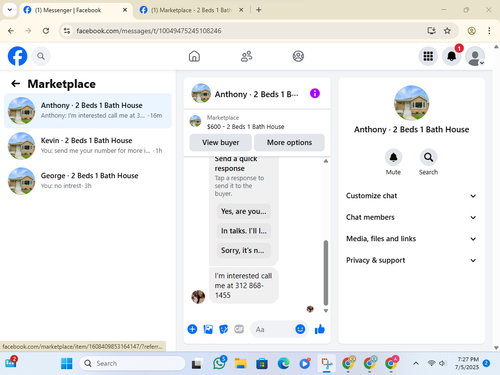Open George 2 Beds 1 Bath chat
The height and width of the screenshot is (375, 500).
(88, 181)
